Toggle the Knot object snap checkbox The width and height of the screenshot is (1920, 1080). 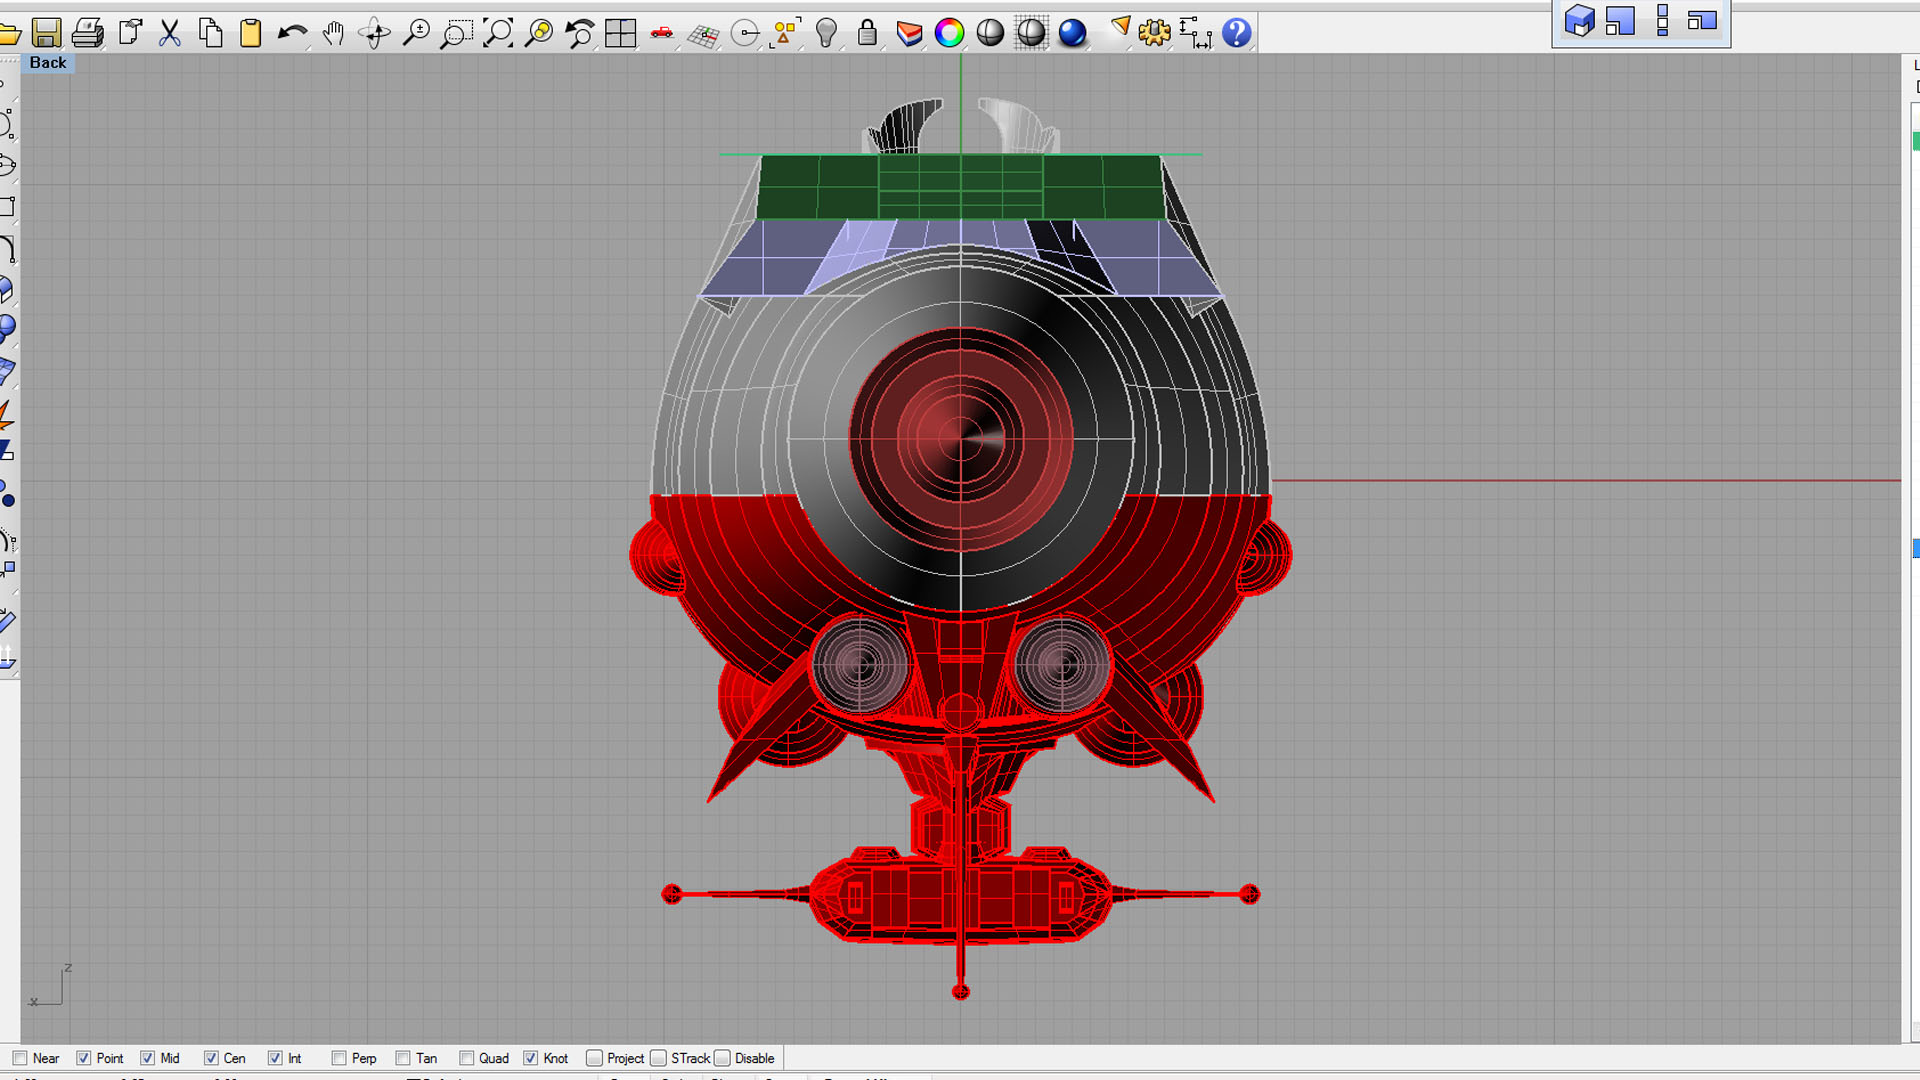coord(531,1058)
